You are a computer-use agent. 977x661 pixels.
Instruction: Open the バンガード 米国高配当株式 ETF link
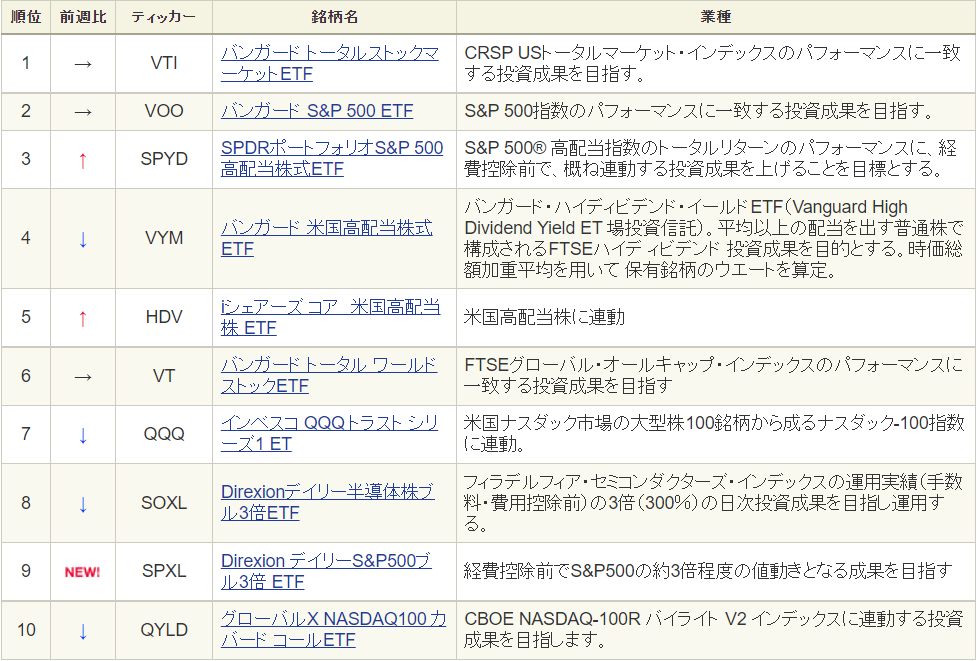pos(326,238)
